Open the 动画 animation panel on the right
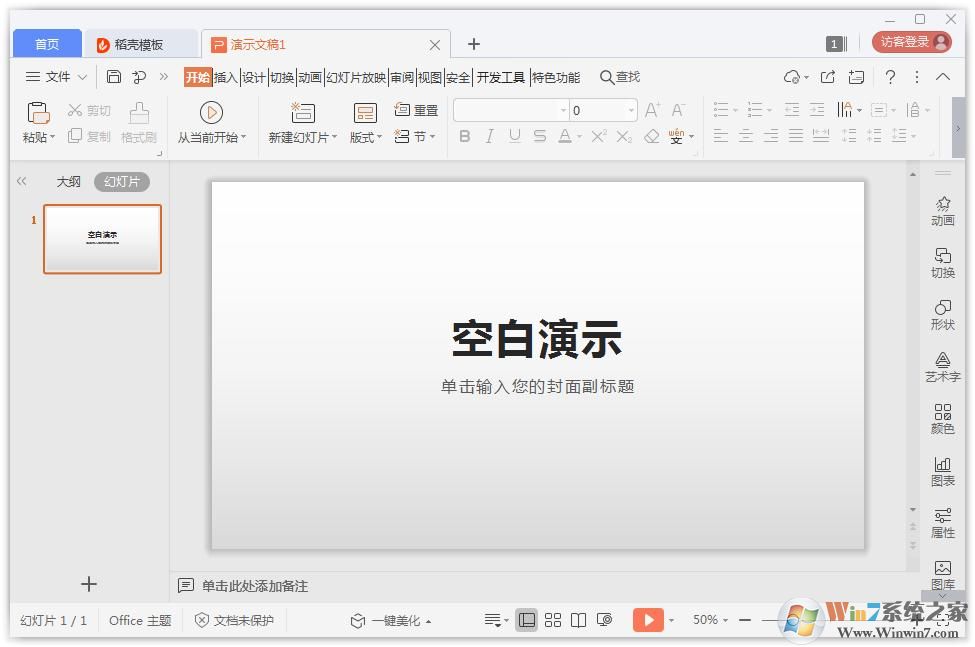This screenshot has width=975, height=647. pos(942,210)
